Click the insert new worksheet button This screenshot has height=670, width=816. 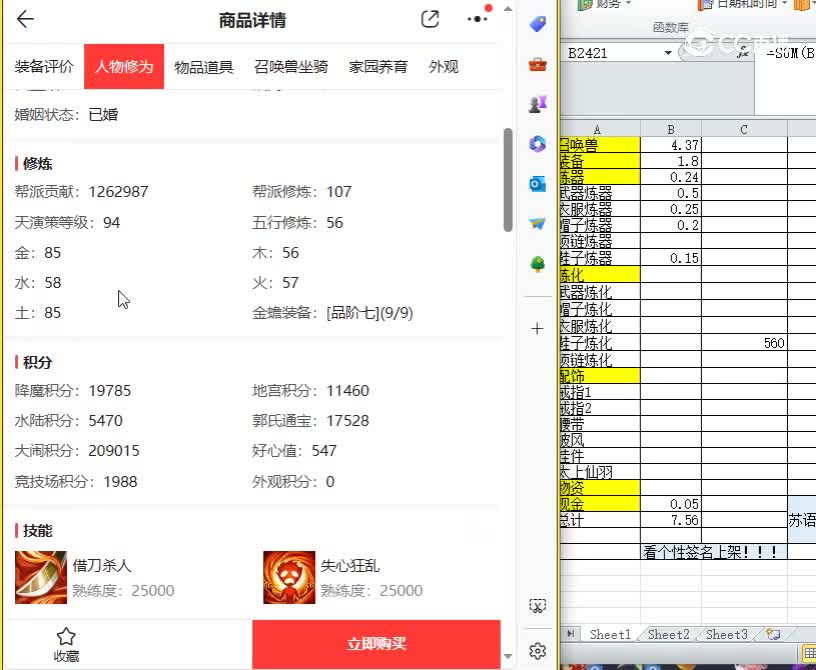(770, 634)
